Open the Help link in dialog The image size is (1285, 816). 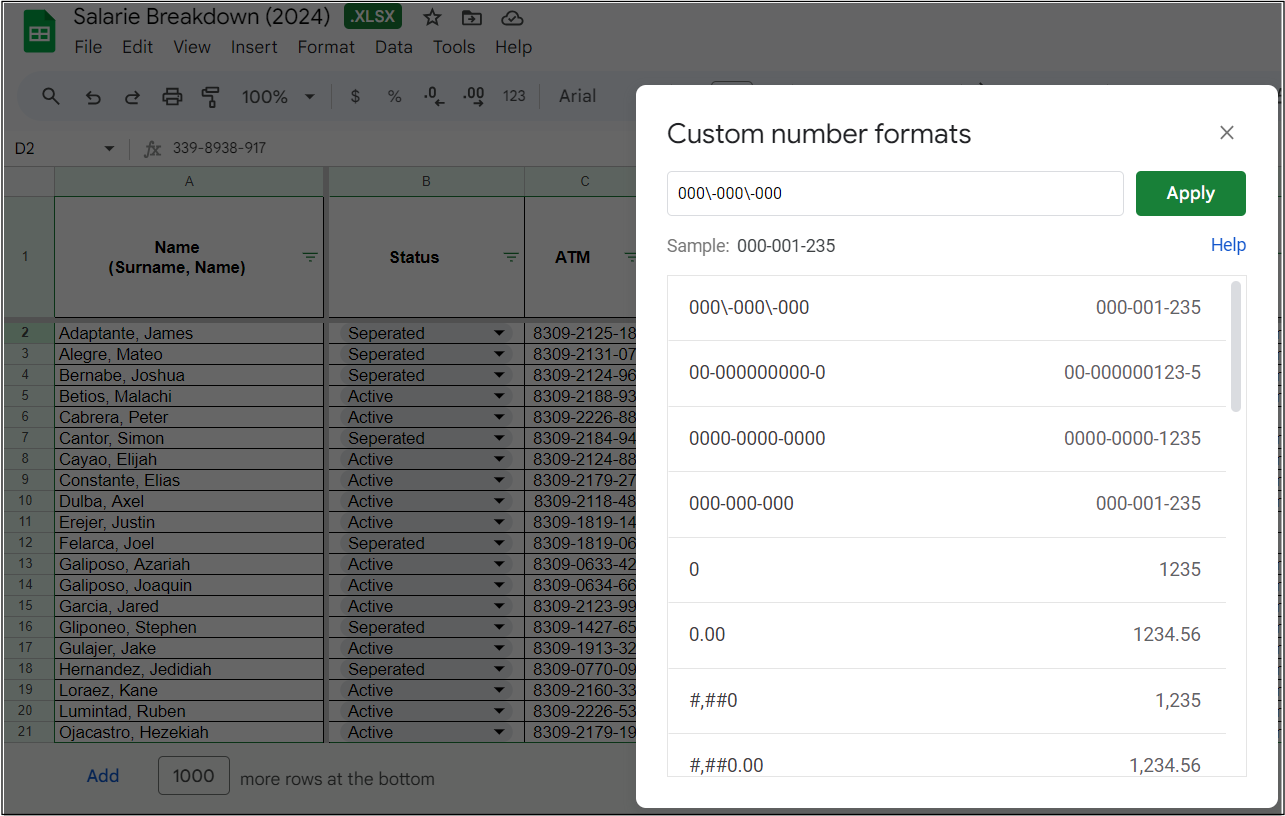[x=1228, y=245]
